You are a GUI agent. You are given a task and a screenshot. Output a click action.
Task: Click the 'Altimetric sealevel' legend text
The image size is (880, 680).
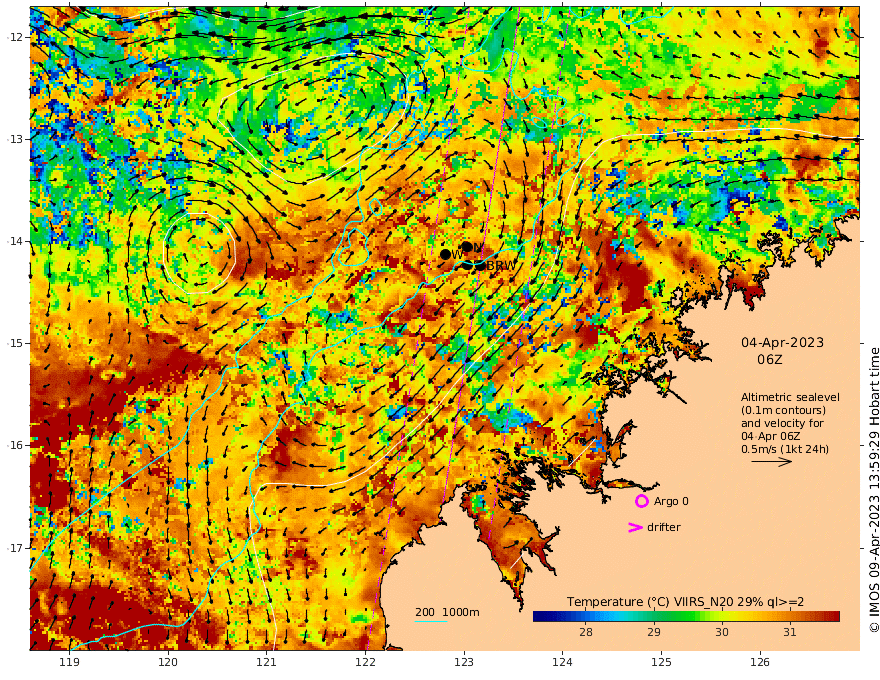coord(790,397)
